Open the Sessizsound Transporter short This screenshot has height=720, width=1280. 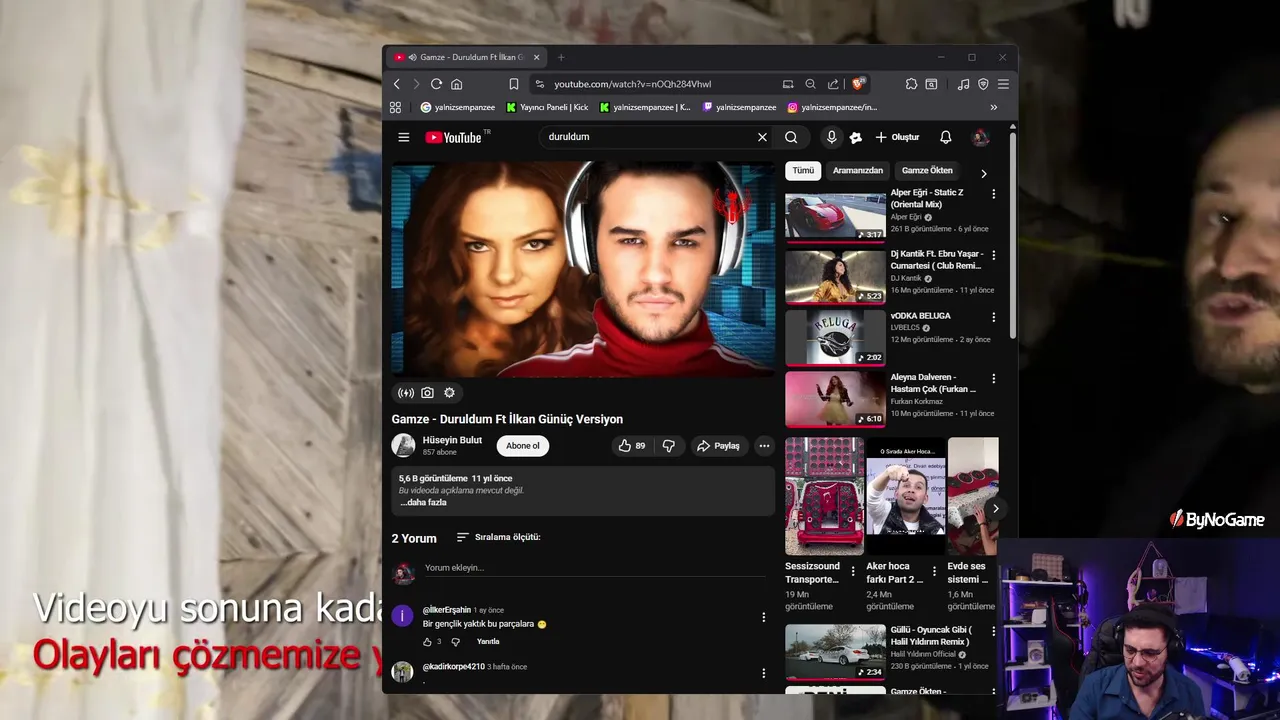pyautogui.click(x=824, y=496)
